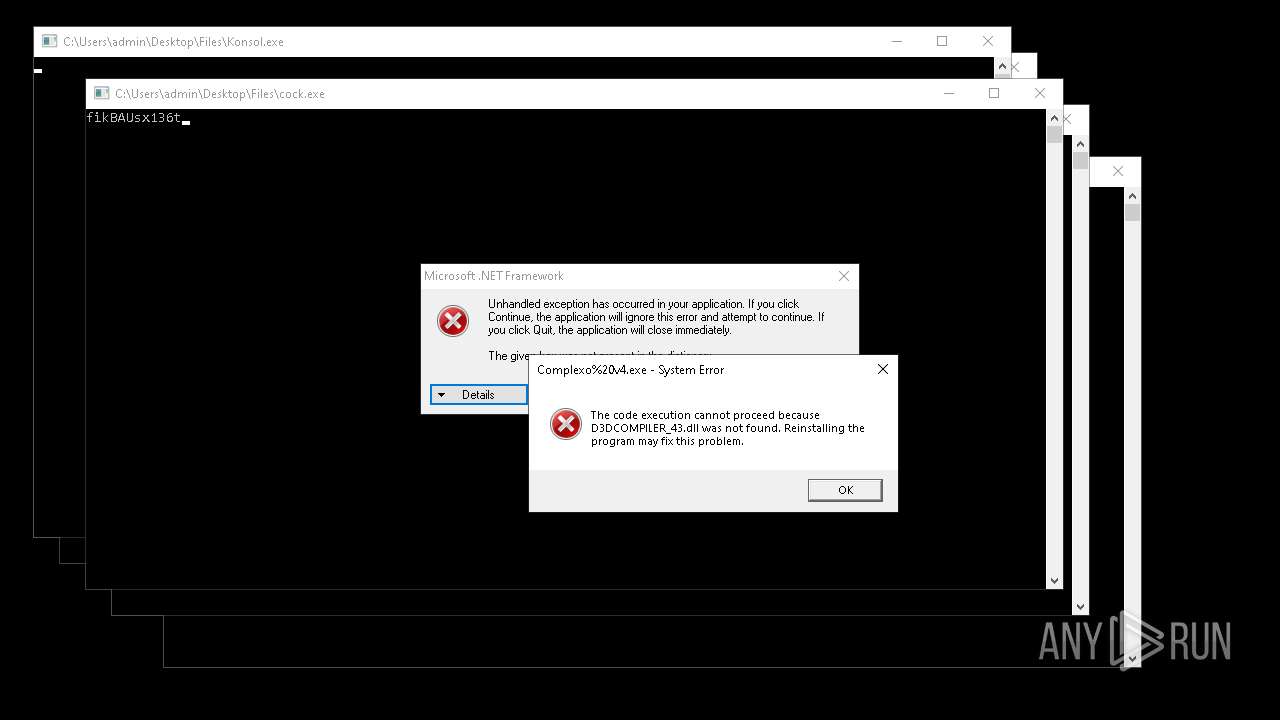Minimize the Konsol.exe console window

[896, 41]
